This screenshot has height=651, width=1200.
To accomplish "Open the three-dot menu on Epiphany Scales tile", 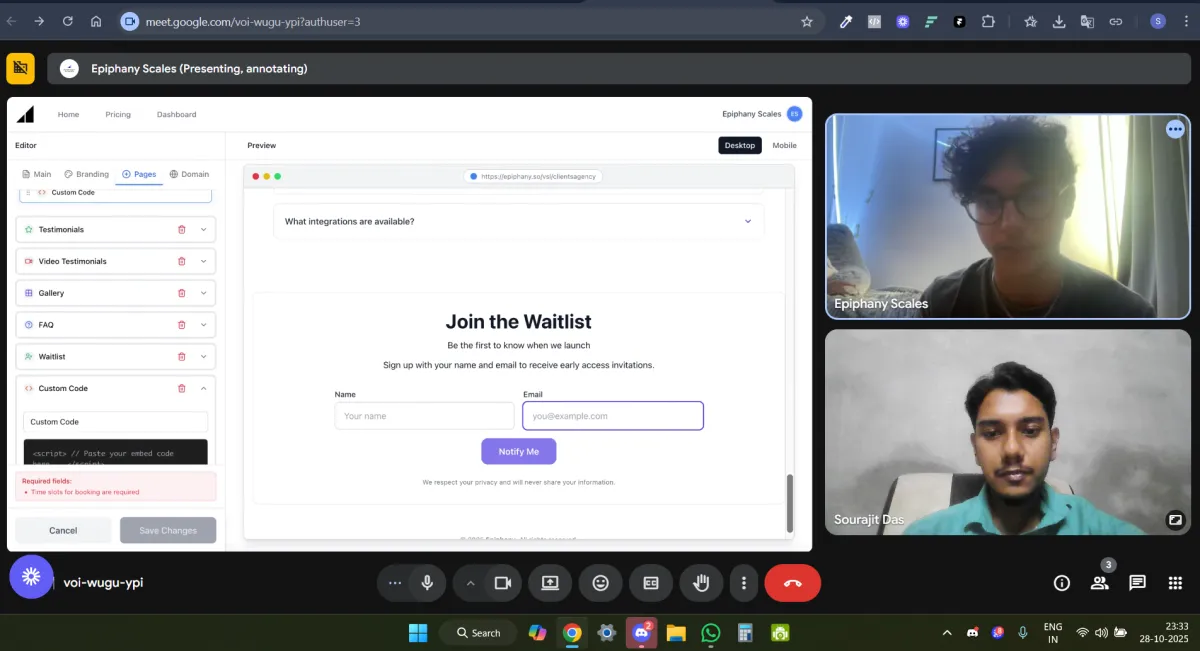I will (1174, 129).
